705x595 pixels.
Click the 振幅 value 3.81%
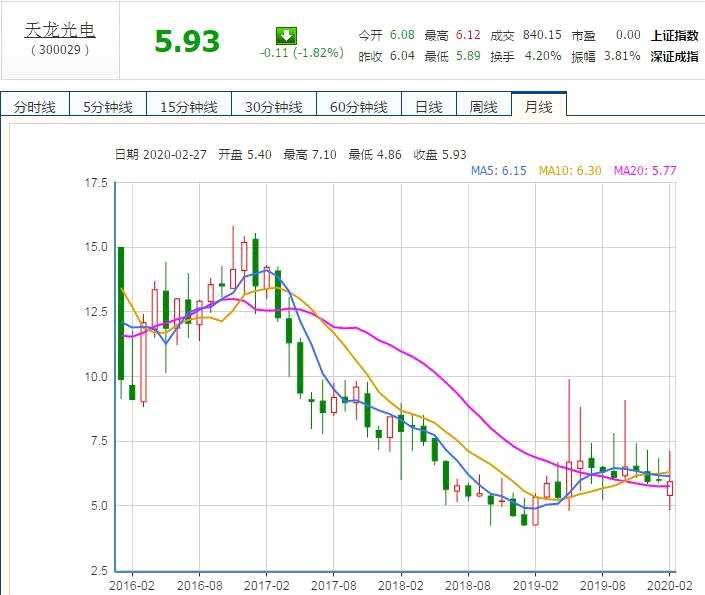pos(622,56)
